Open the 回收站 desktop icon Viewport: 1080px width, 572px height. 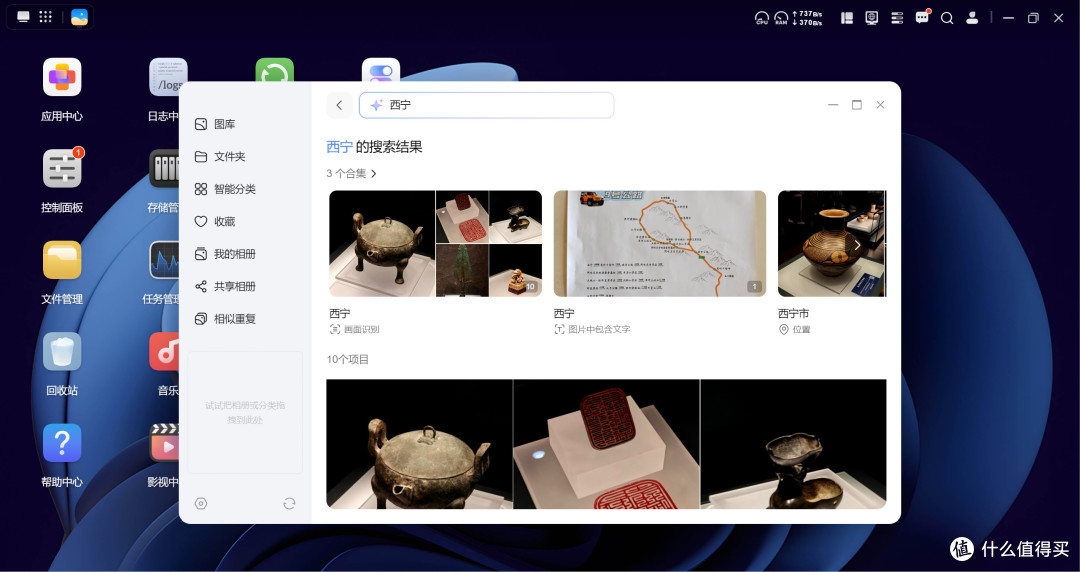[62, 351]
